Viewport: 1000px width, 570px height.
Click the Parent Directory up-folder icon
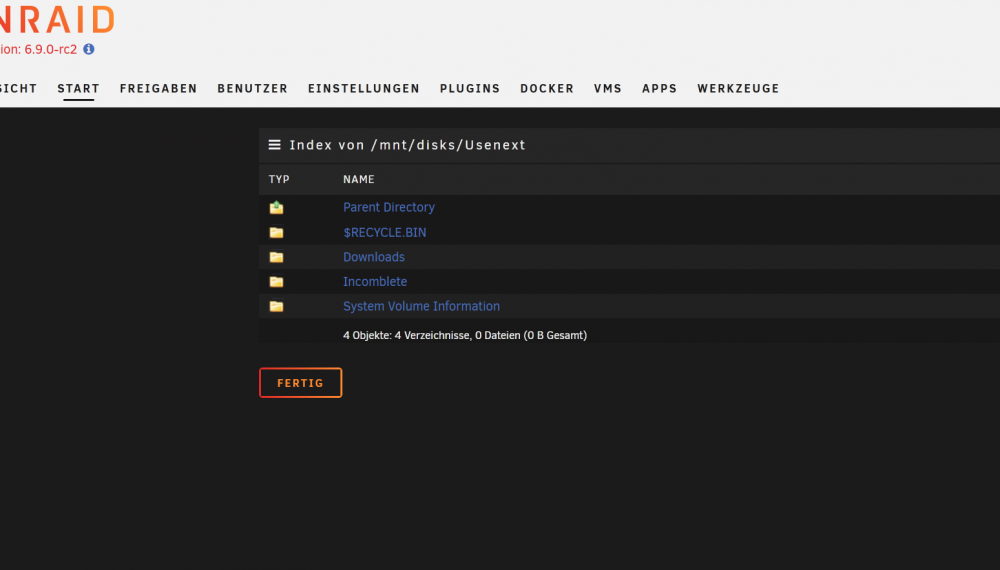[x=276, y=207]
